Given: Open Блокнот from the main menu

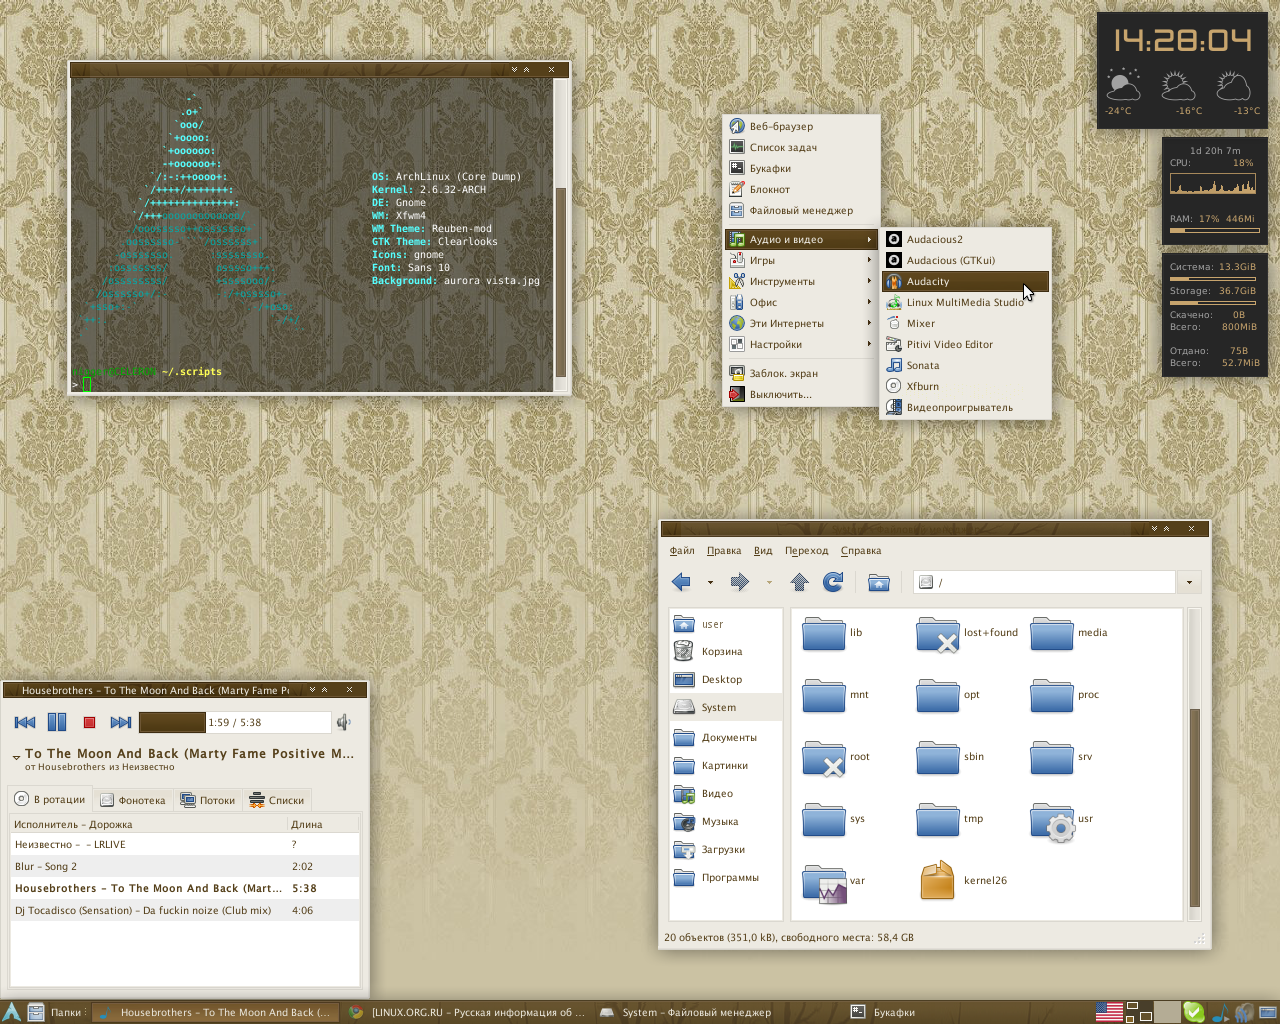Looking at the screenshot, I should [x=801, y=189].
